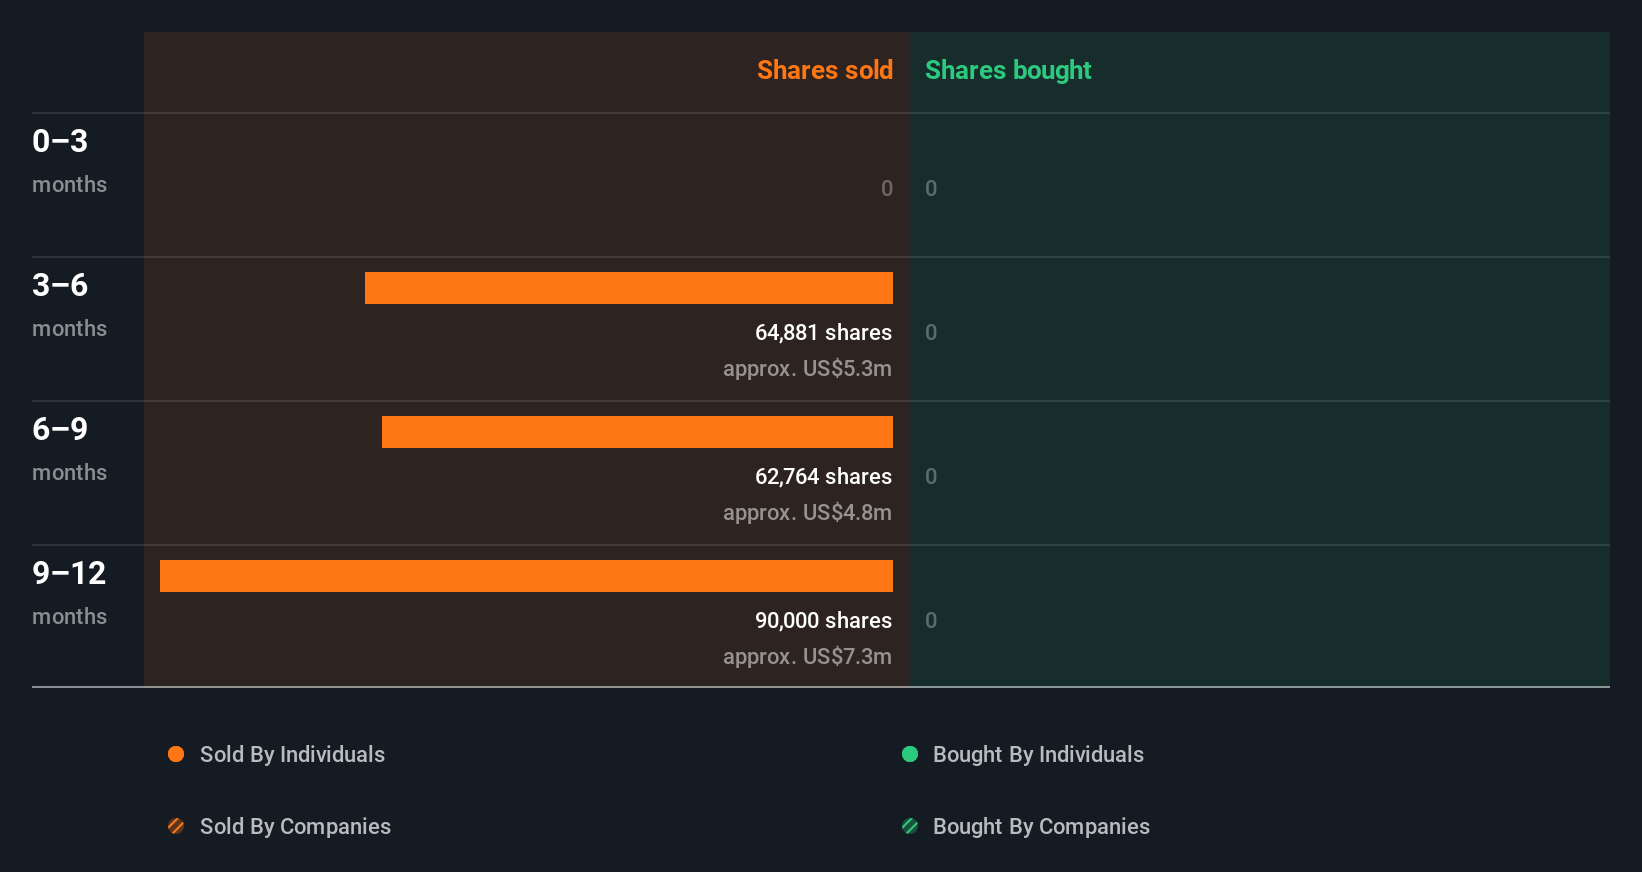The width and height of the screenshot is (1642, 872).
Task: Click the Shares bought column header
Action: pos(1008,70)
